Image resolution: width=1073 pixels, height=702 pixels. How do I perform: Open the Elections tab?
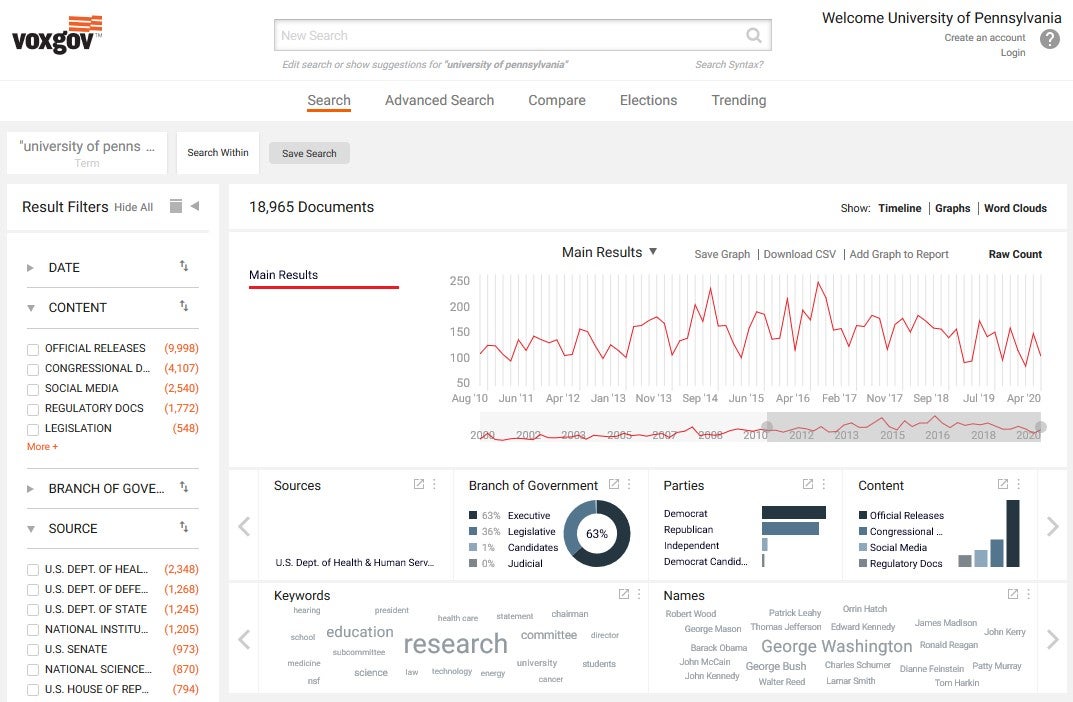coord(648,100)
